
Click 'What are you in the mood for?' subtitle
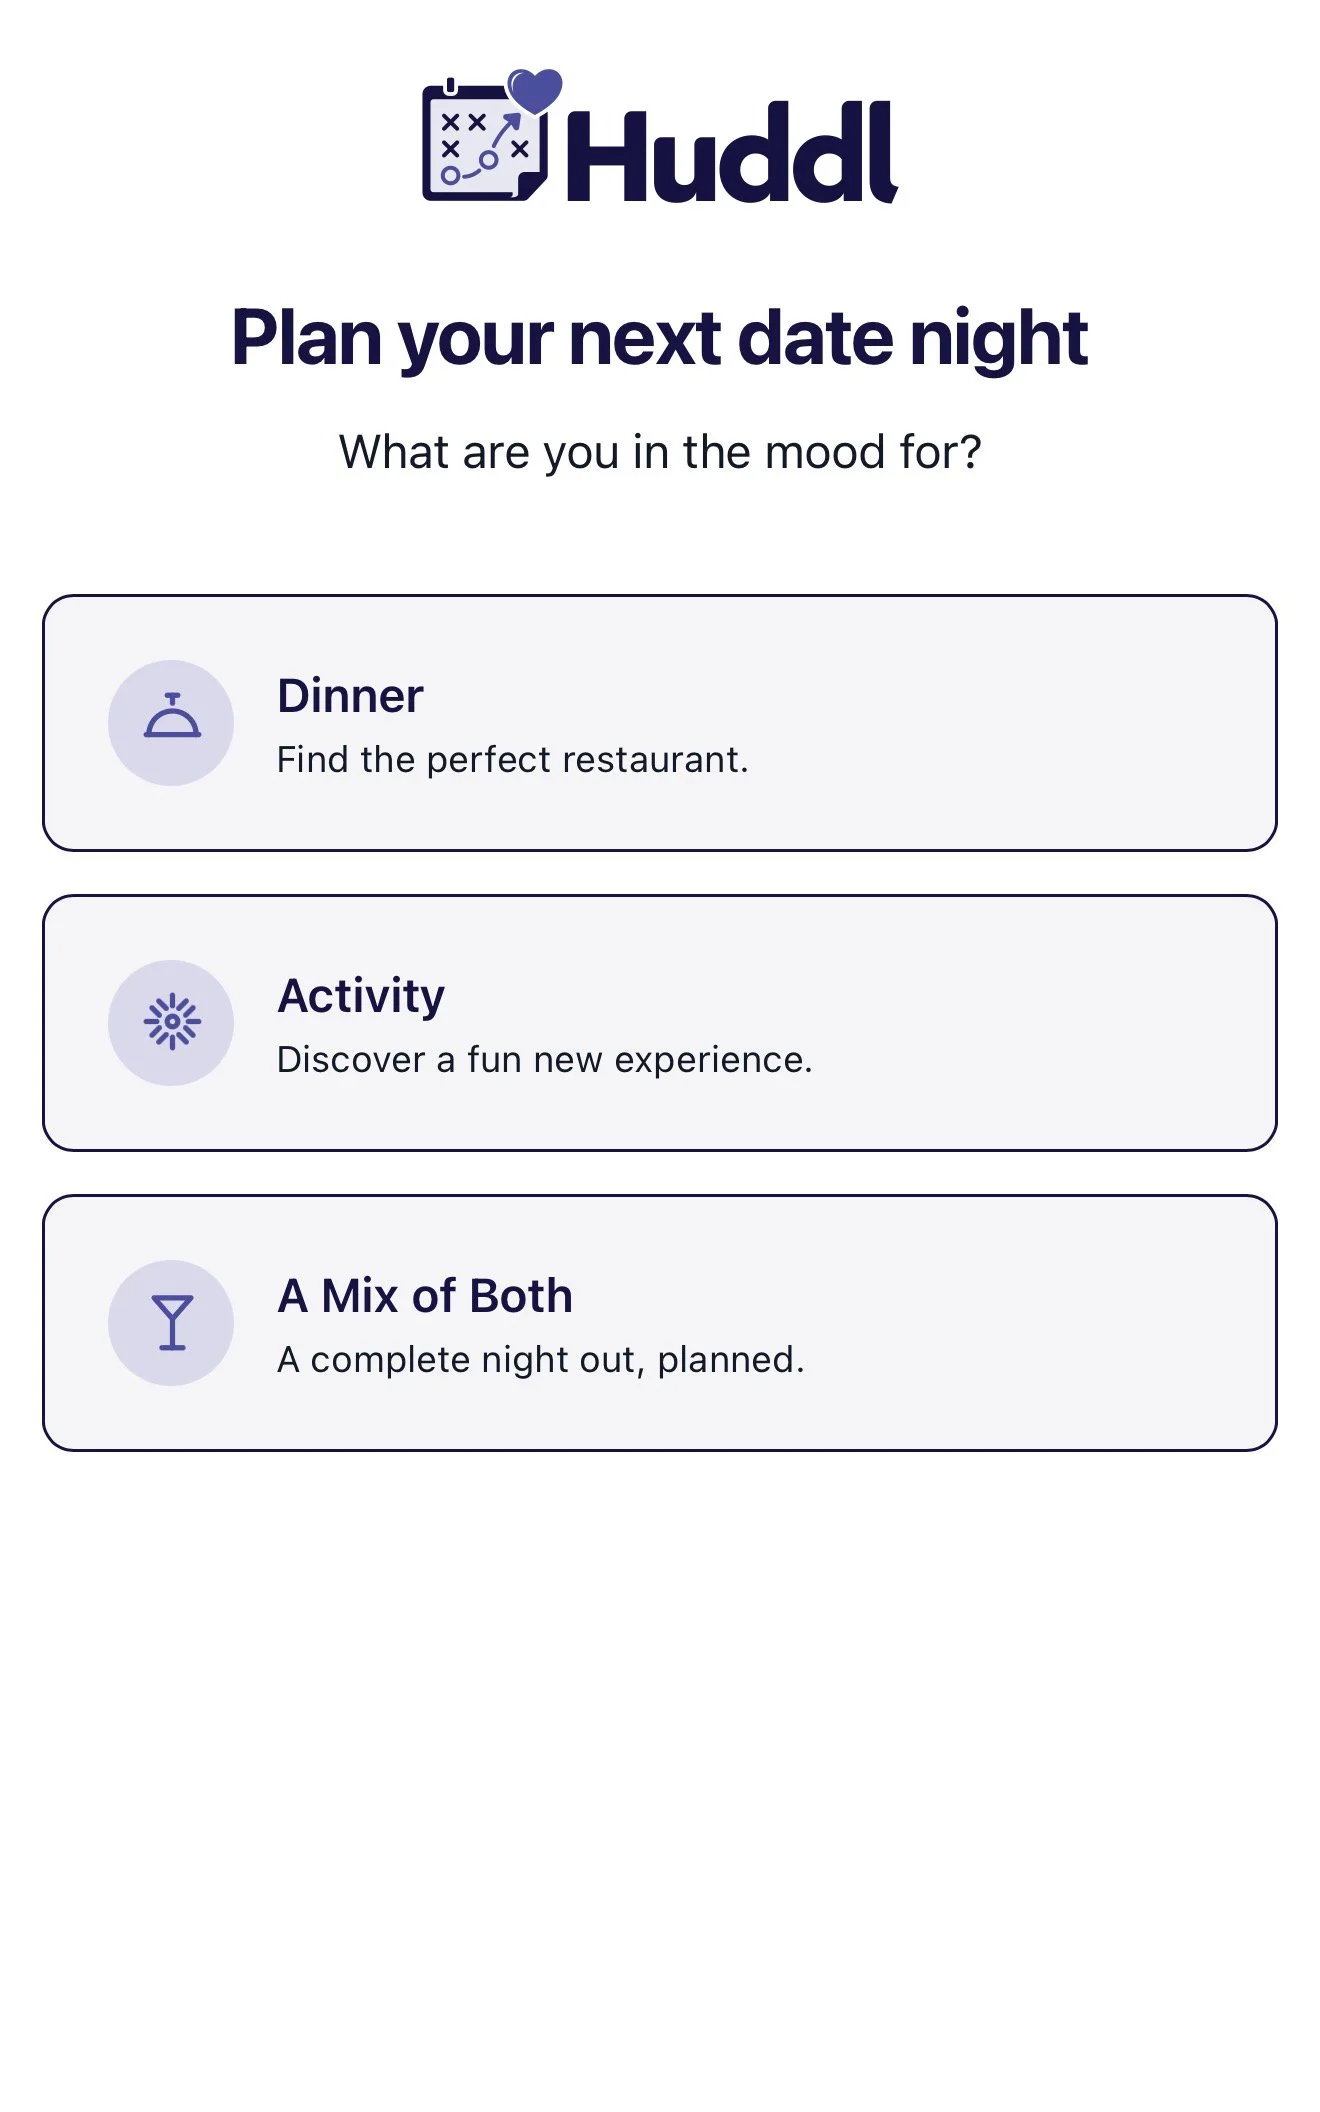(x=660, y=453)
